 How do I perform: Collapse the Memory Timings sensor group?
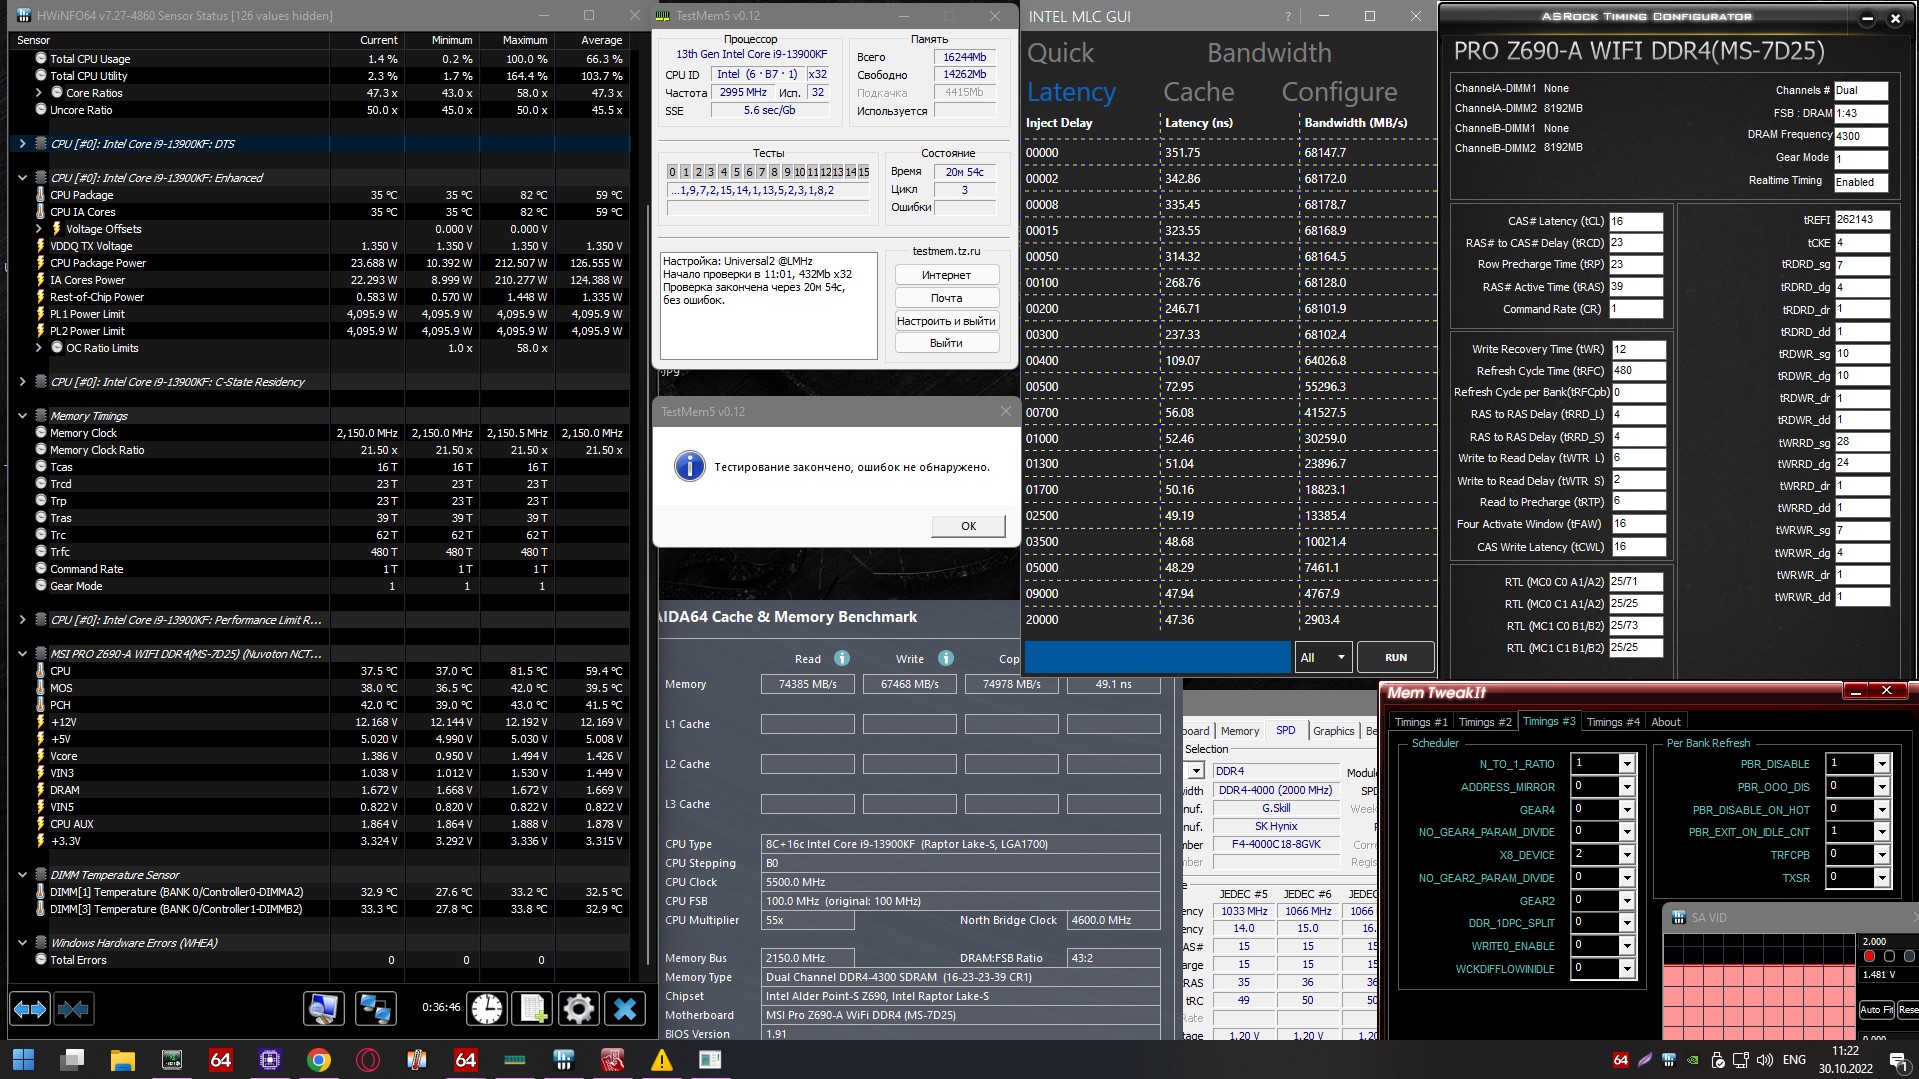point(22,416)
